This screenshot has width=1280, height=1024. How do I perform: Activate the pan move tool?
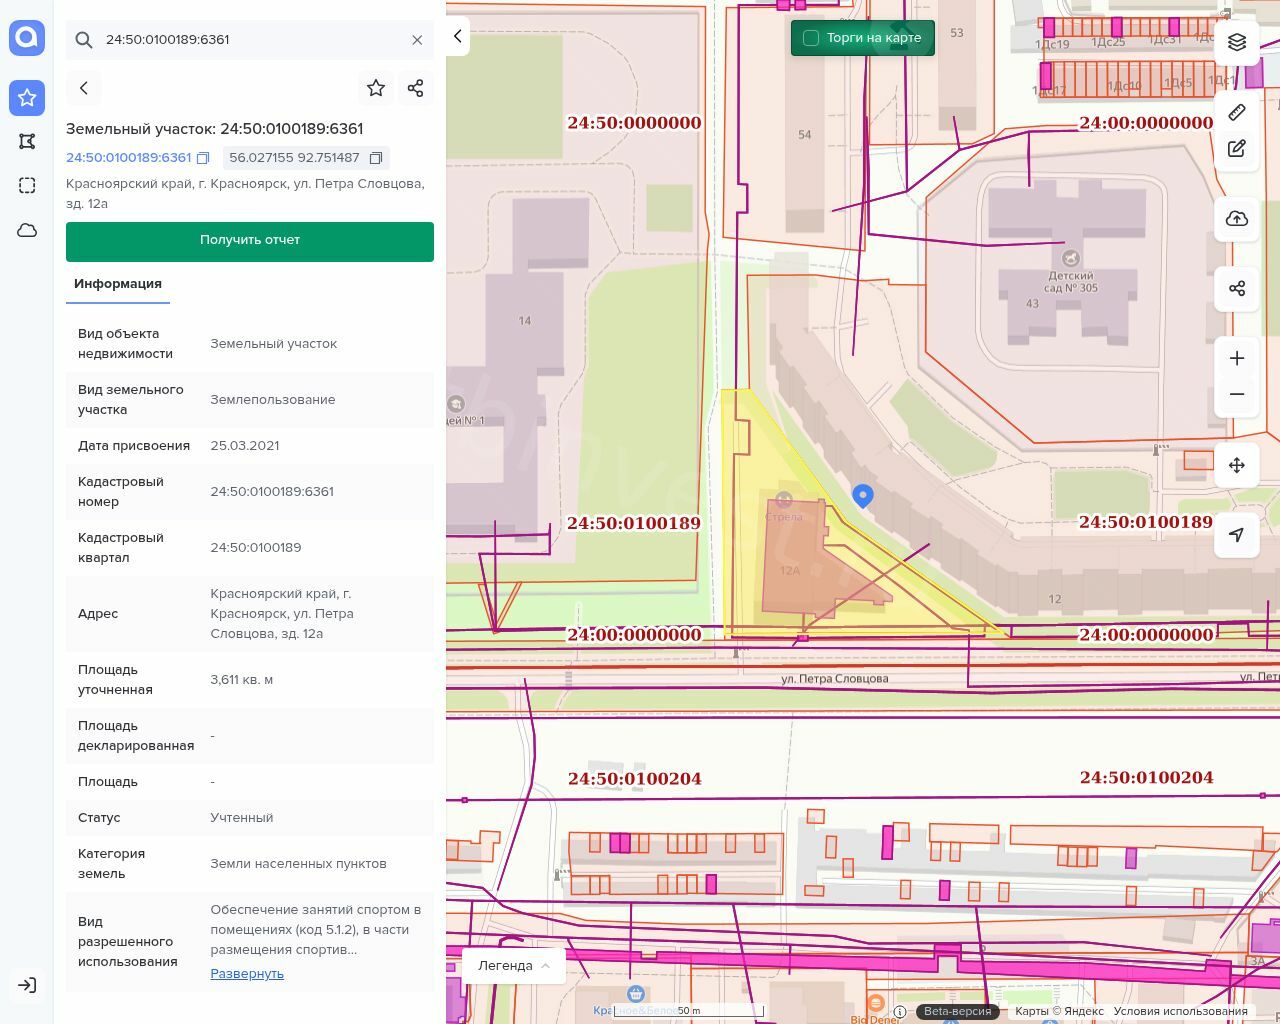click(1237, 465)
